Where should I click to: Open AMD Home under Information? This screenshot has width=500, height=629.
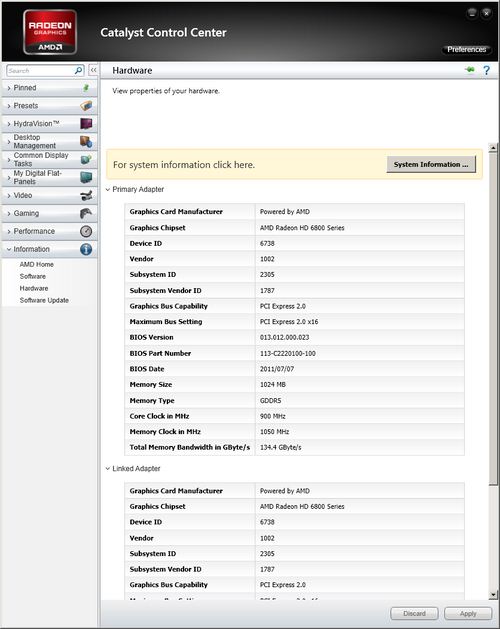coord(37,264)
